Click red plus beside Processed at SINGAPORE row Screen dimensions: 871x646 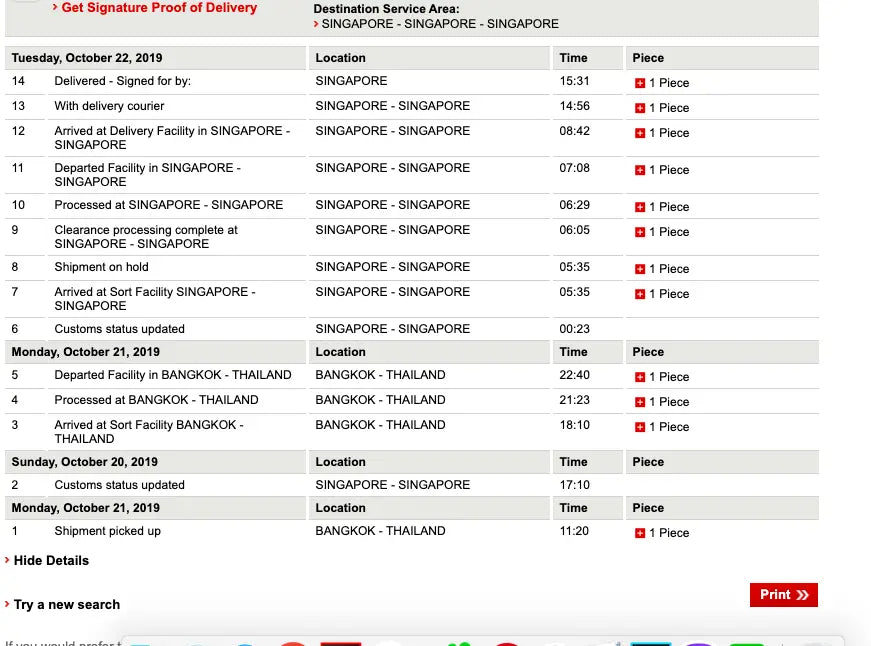(x=640, y=207)
